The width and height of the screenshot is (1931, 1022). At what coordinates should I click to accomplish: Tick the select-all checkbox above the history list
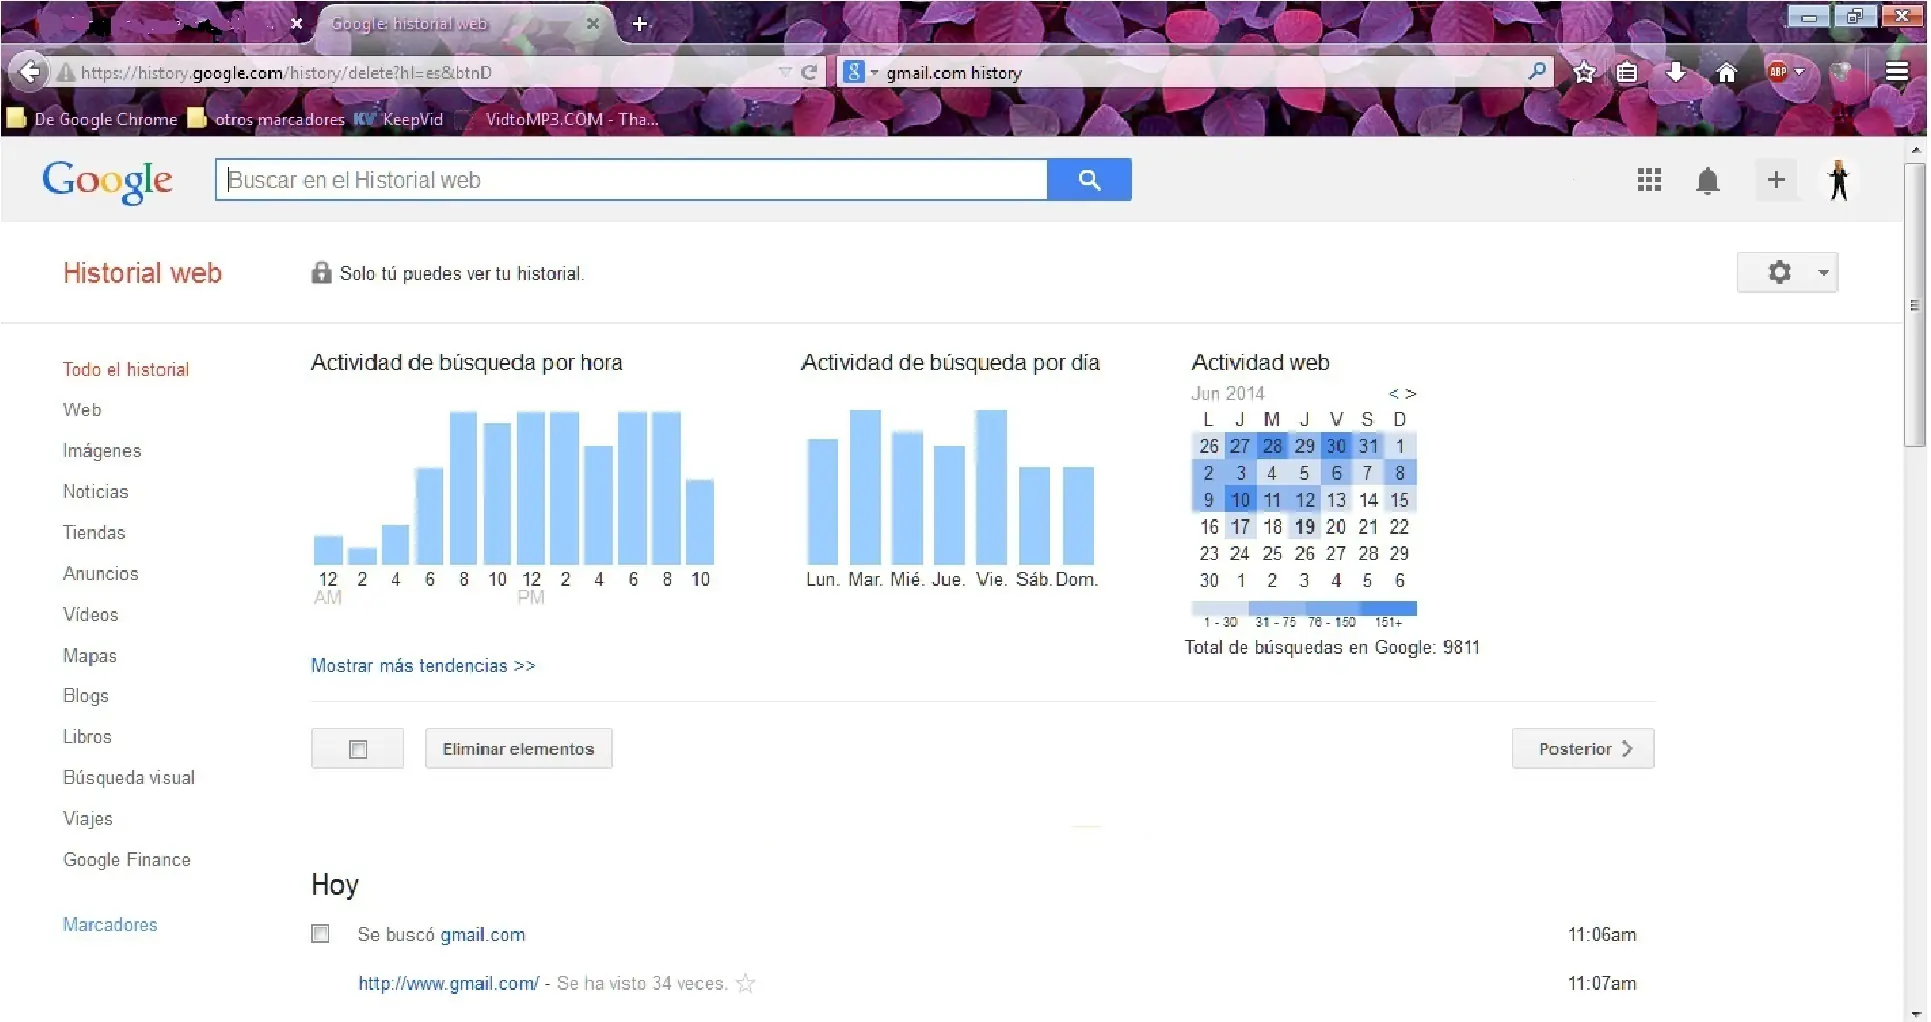point(357,749)
